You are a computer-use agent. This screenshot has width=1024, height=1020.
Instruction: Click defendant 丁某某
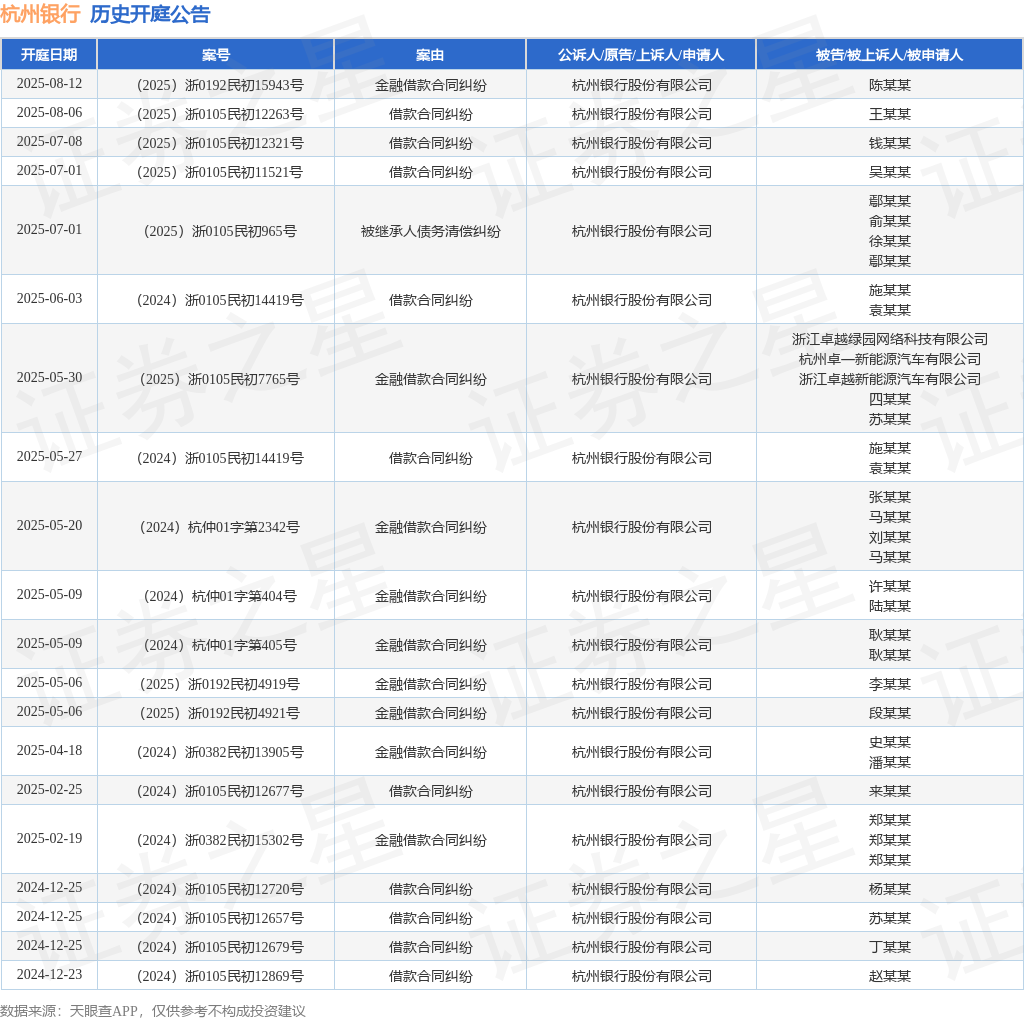point(889,948)
